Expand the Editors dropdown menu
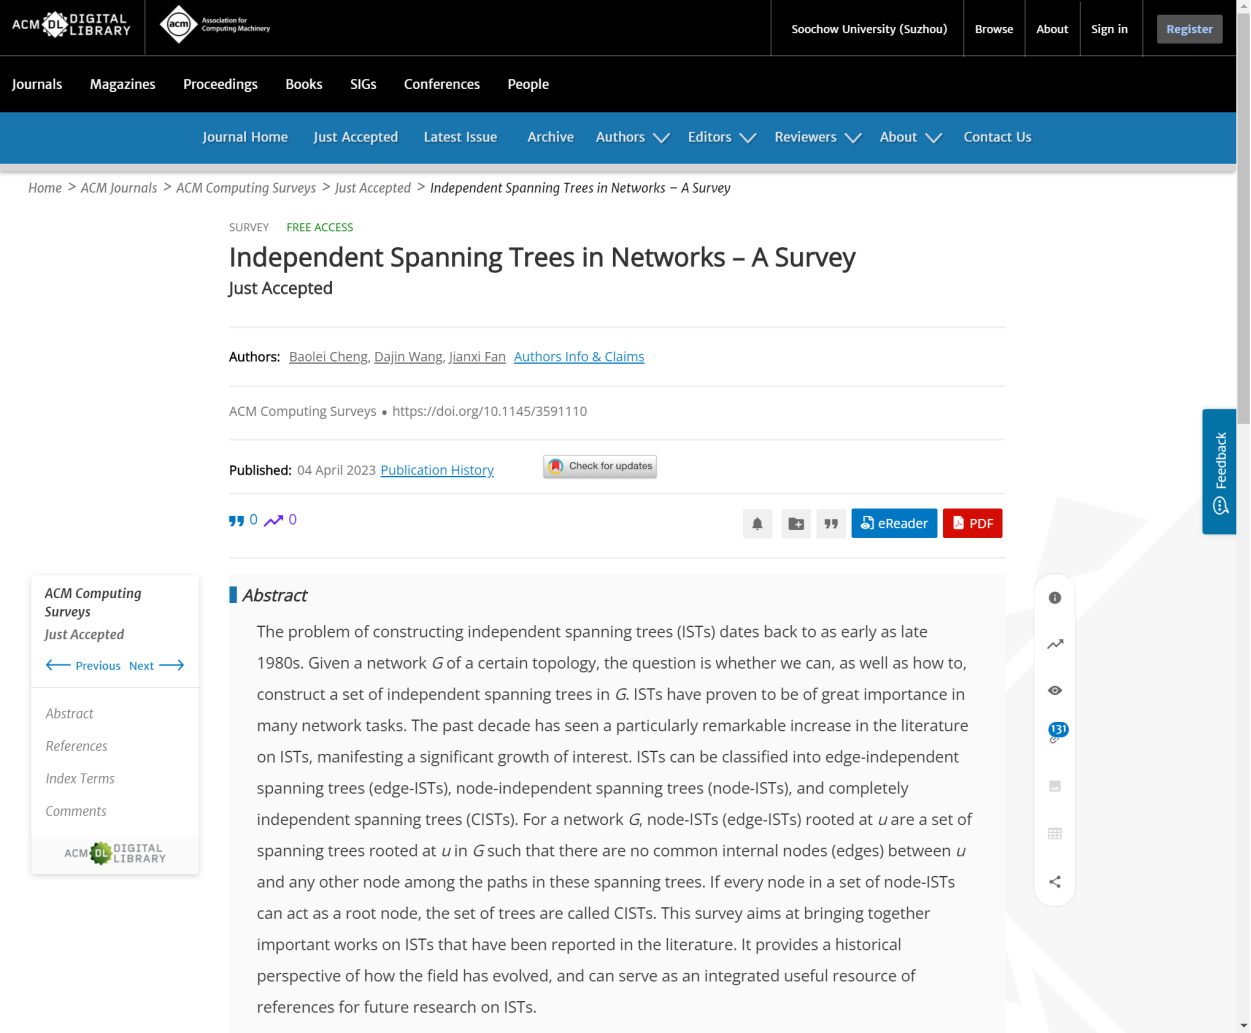The width and height of the screenshot is (1251, 1033). (721, 137)
